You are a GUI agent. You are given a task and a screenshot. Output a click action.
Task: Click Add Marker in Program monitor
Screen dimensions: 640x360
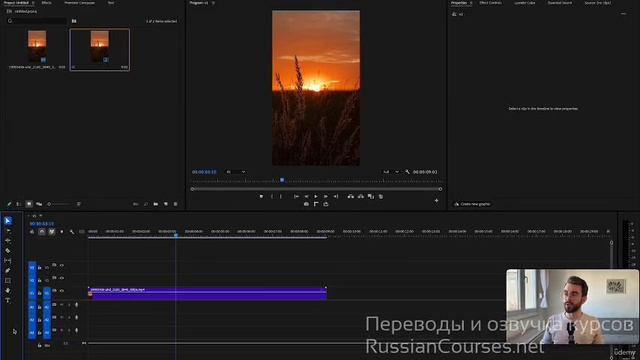click(261, 196)
